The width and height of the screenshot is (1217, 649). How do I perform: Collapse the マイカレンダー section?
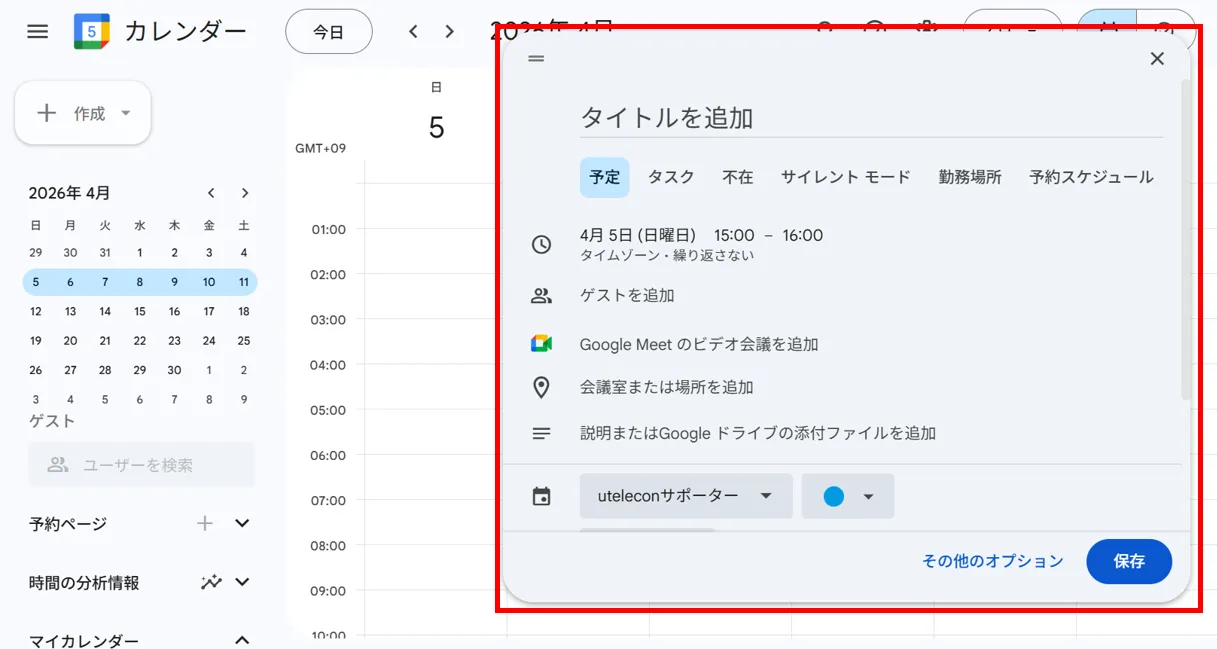pyautogui.click(x=242, y=640)
